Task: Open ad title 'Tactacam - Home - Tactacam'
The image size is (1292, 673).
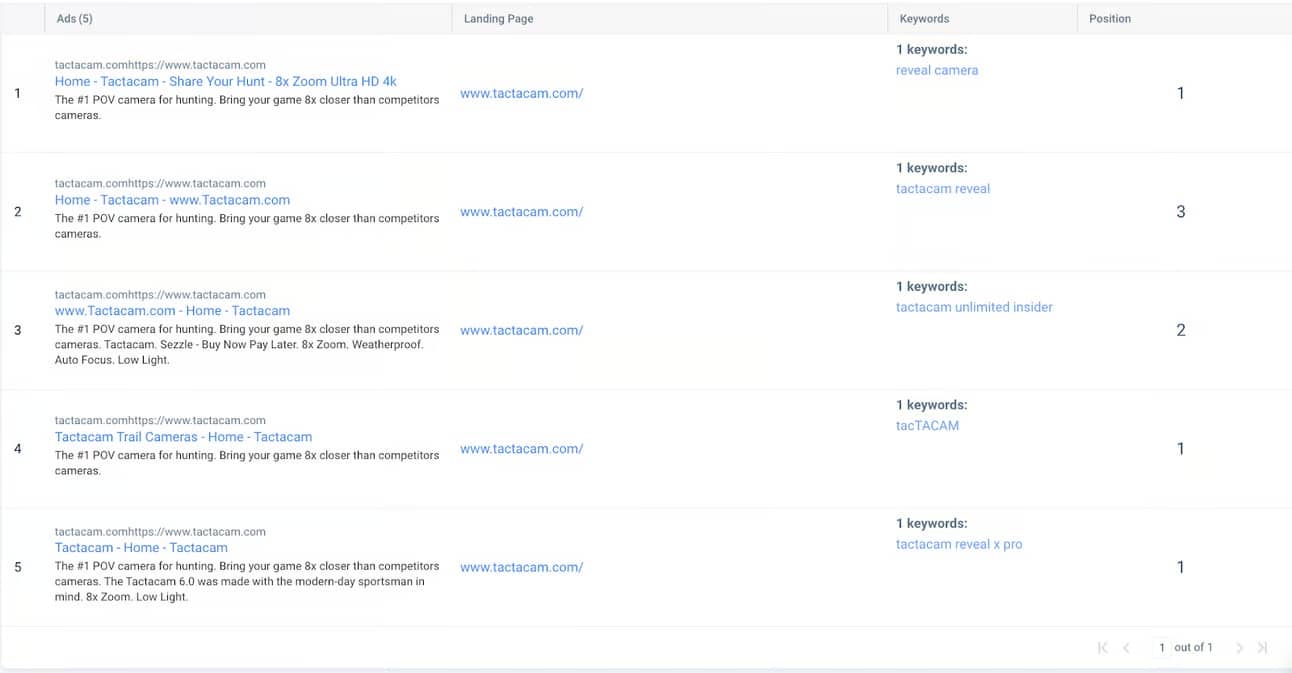Action: coord(141,548)
